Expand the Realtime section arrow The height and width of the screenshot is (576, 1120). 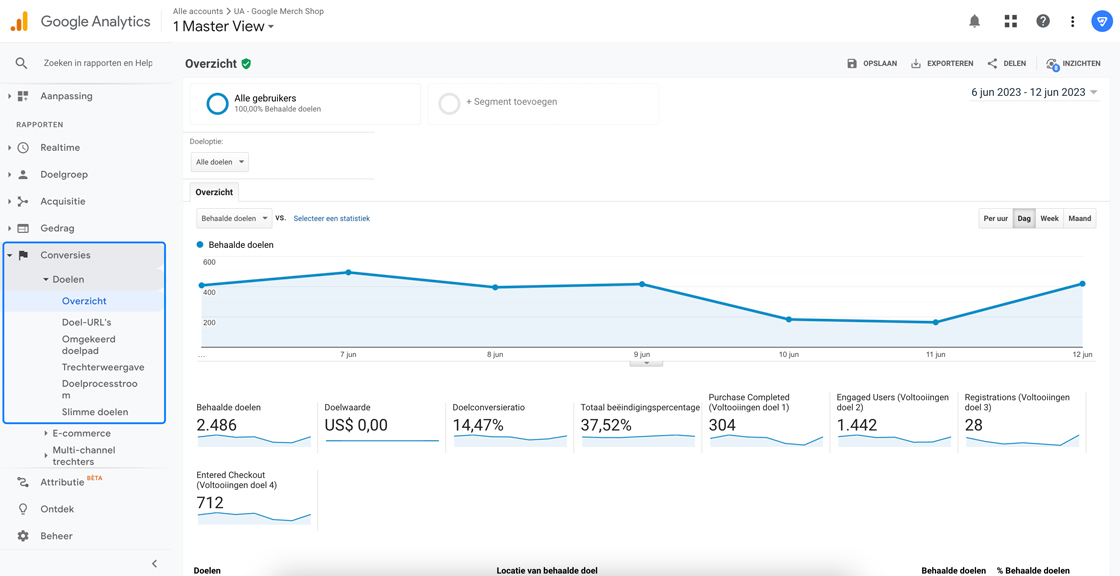9,148
